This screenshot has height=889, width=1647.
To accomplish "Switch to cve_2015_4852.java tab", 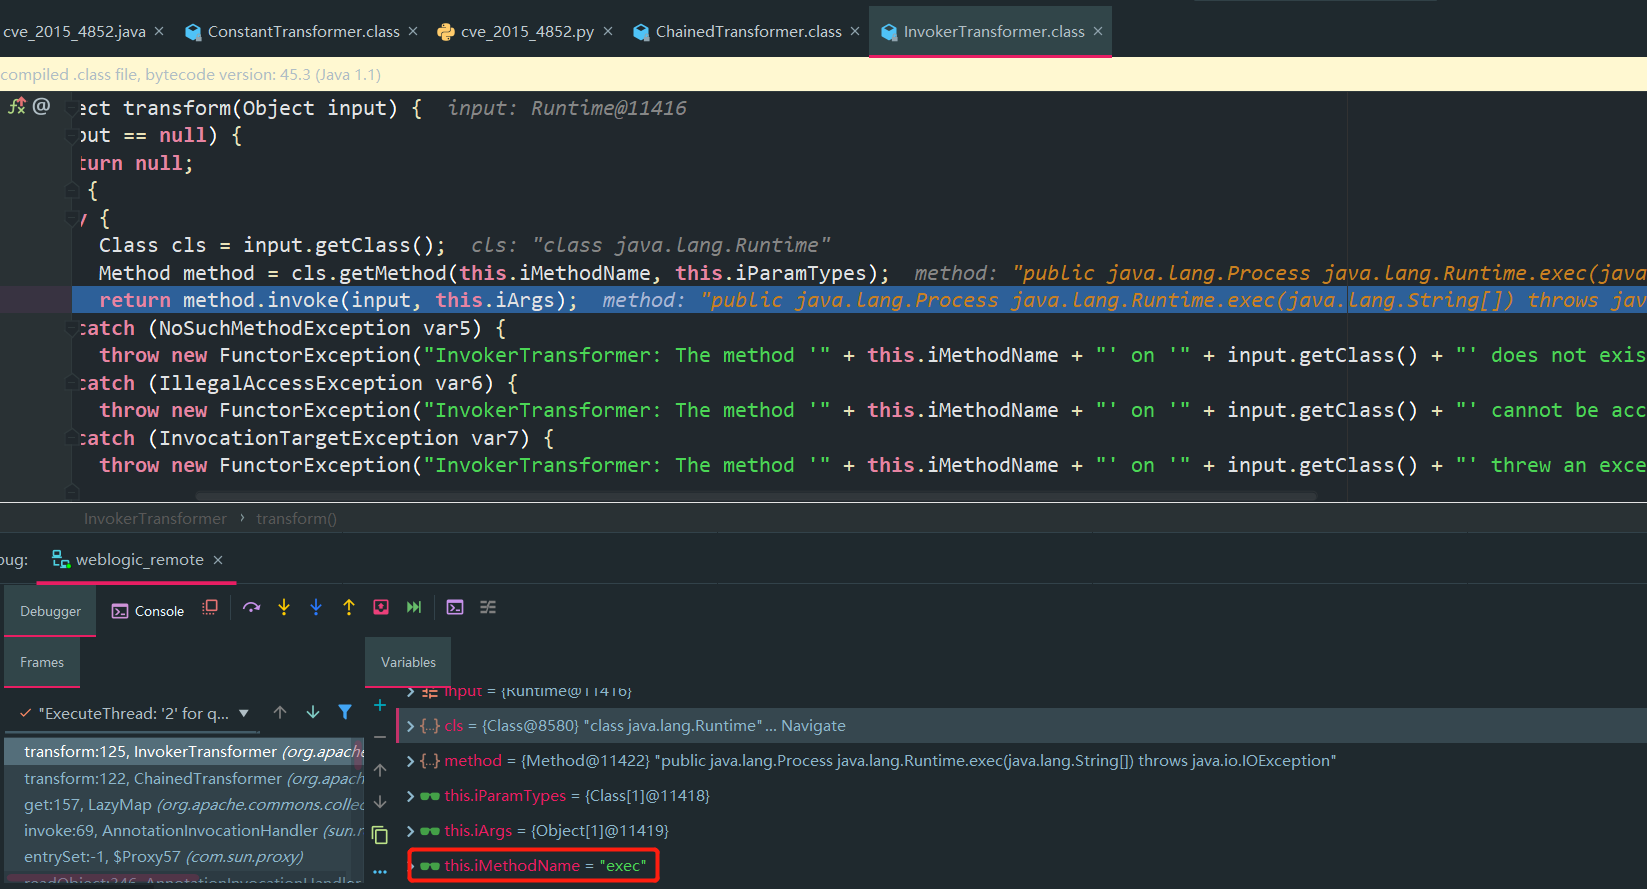I will [74, 32].
